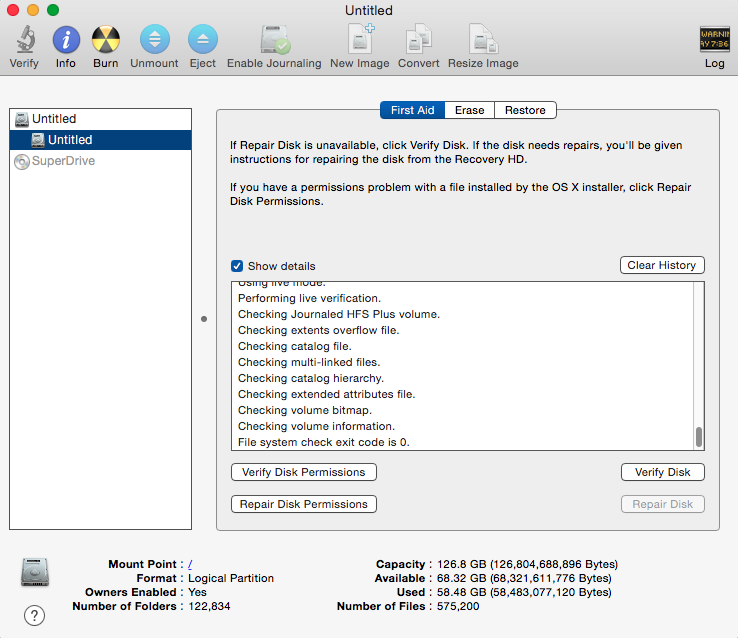
Task: Click Verify Disk Permissions button
Action: [x=304, y=472]
